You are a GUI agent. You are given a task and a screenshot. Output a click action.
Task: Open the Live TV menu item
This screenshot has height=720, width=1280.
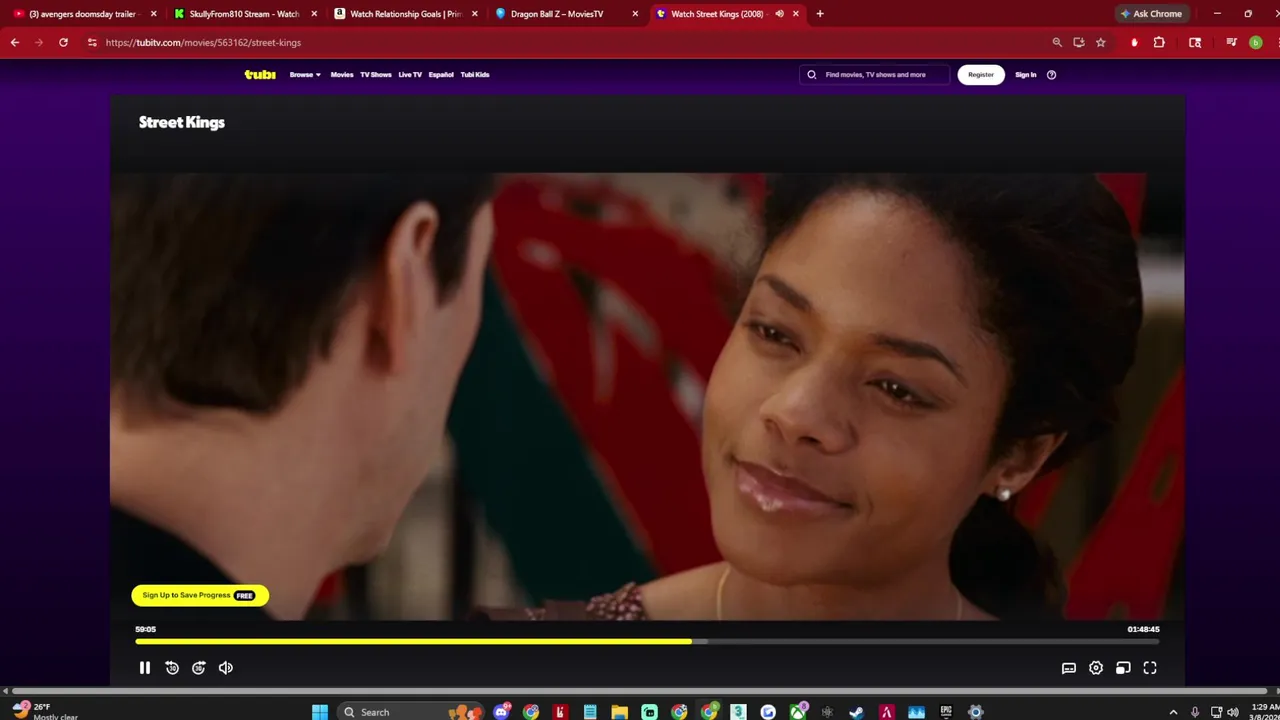click(410, 74)
